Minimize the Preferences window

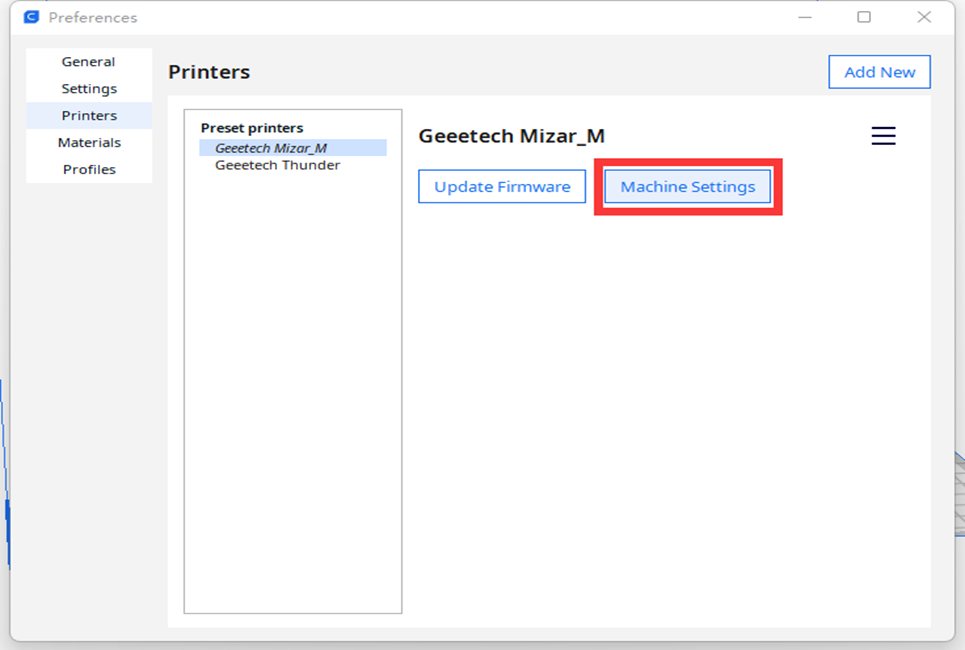click(x=805, y=17)
